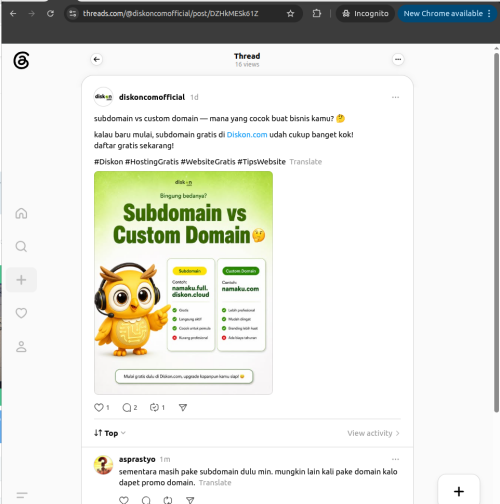Open the More menu at sidebar bottom
The image size is (500, 504).
tap(22, 495)
